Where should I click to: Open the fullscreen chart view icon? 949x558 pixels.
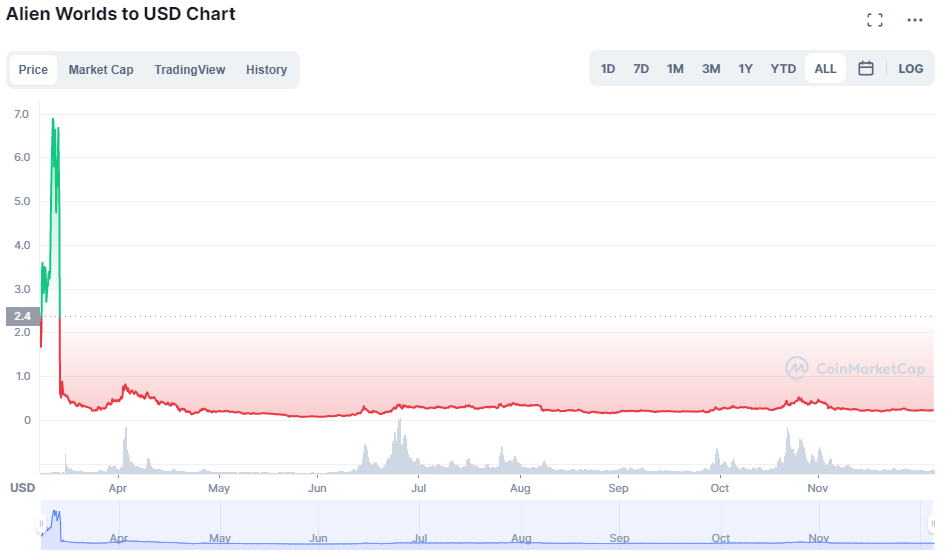tap(875, 20)
